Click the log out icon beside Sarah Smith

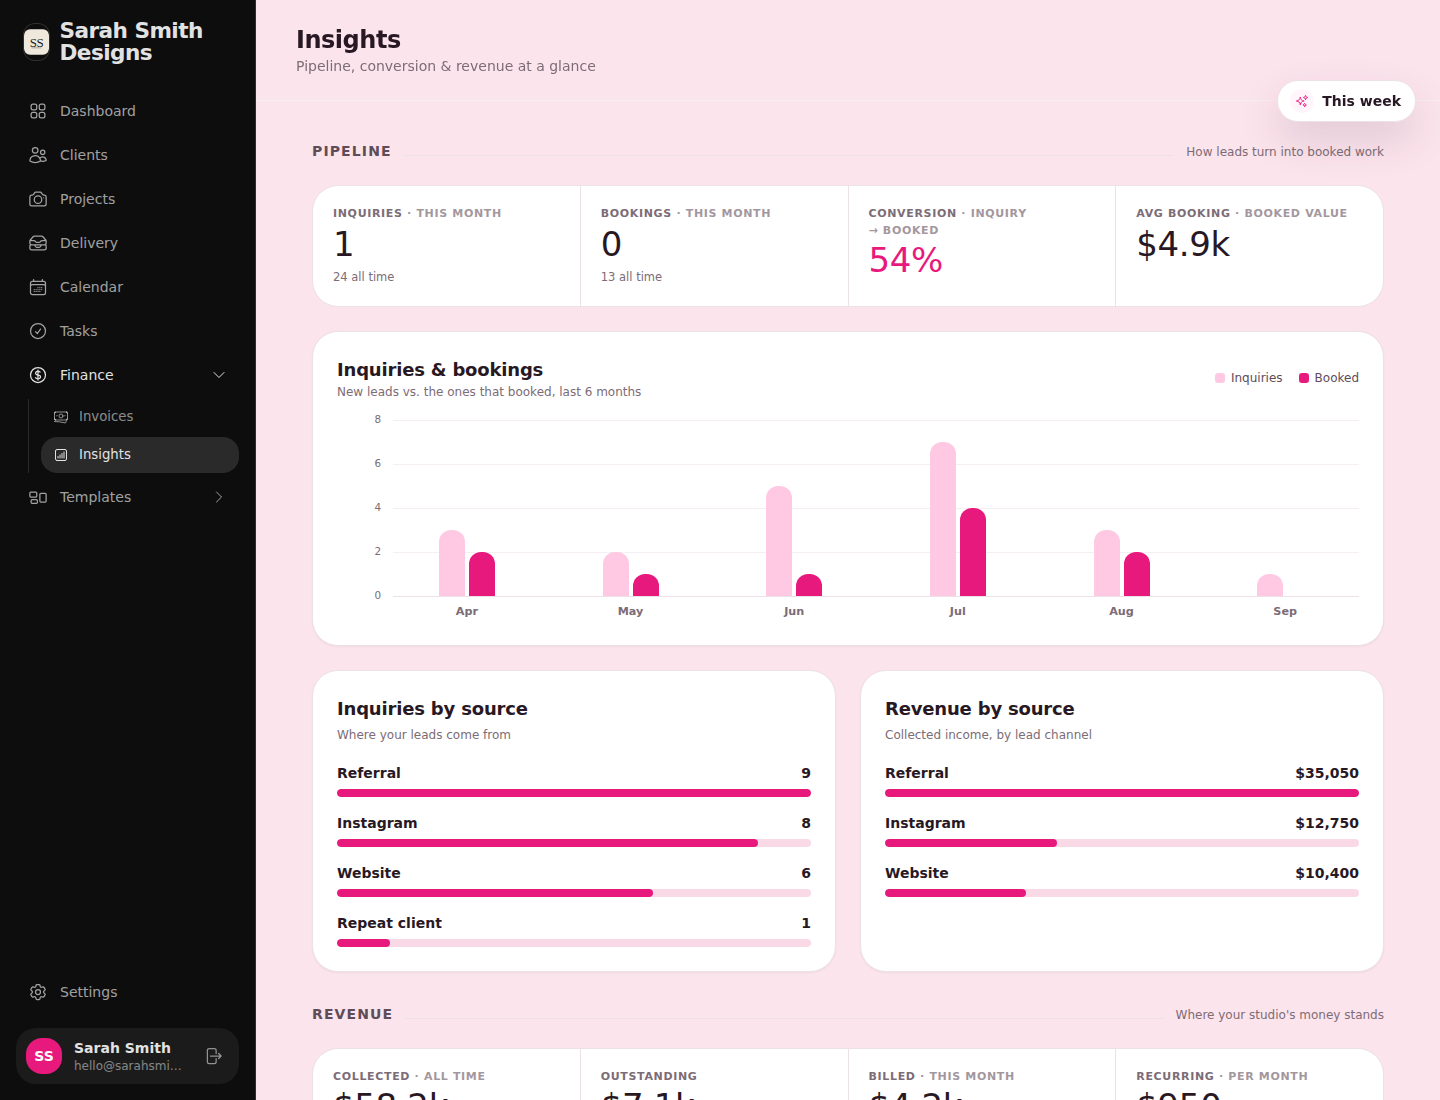coord(213,1056)
